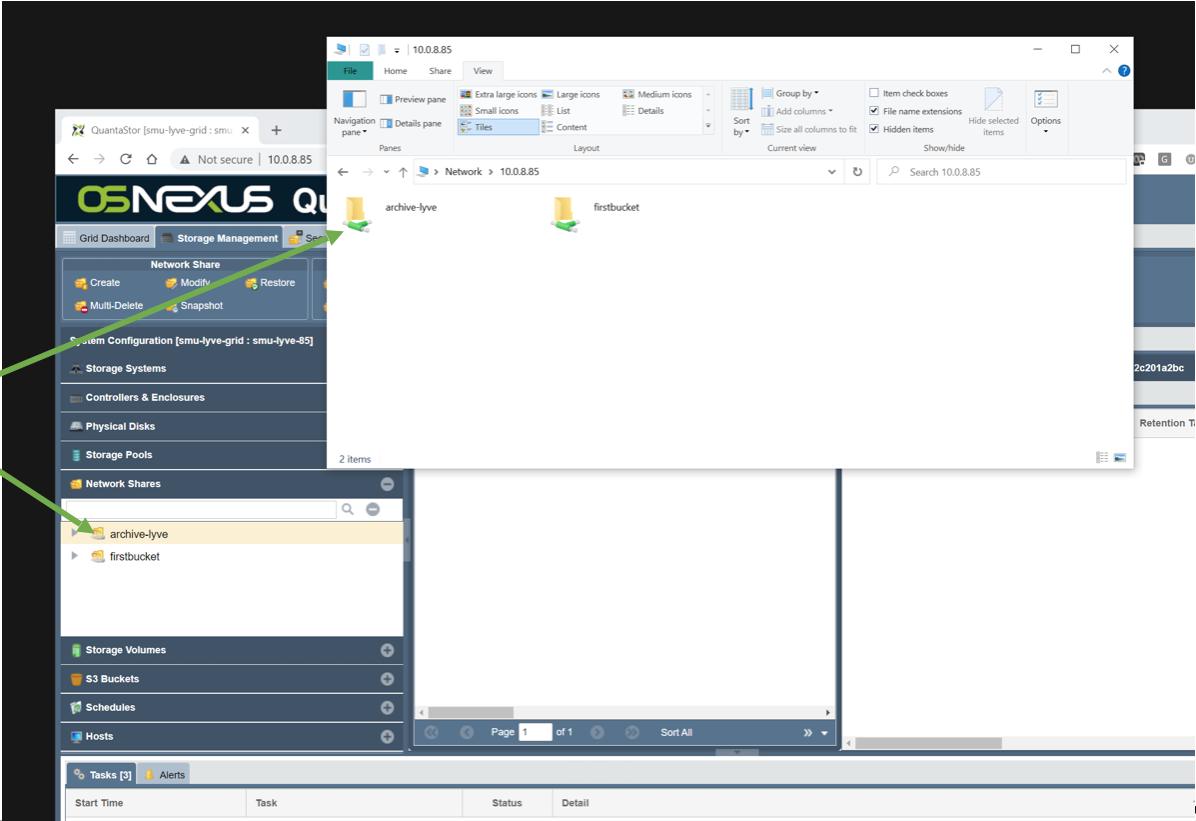Open the Home ribbon tab

point(395,71)
